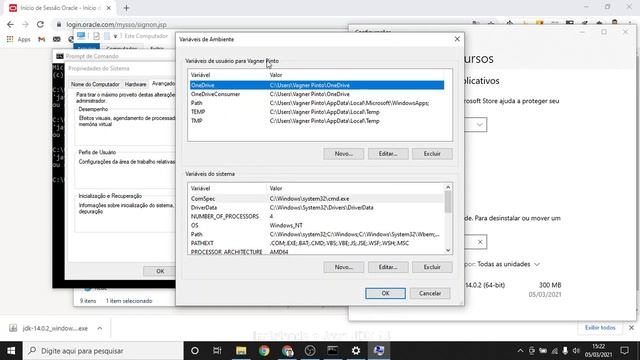640x360 pixels.
Task: Click Exibir todos in the downloads bar
Action: (x=600, y=328)
